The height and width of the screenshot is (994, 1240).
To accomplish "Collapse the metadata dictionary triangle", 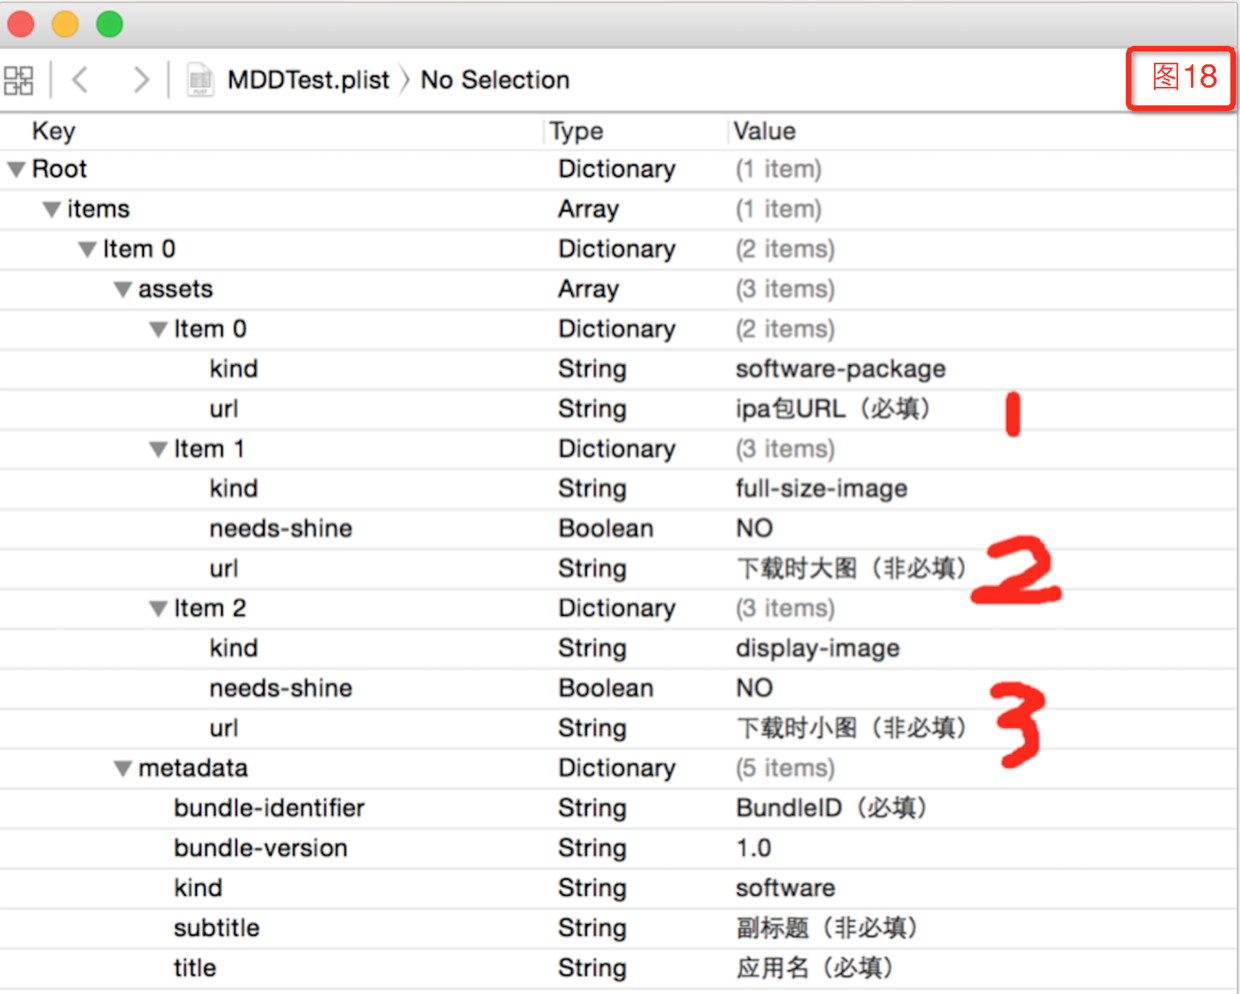I will [123, 769].
